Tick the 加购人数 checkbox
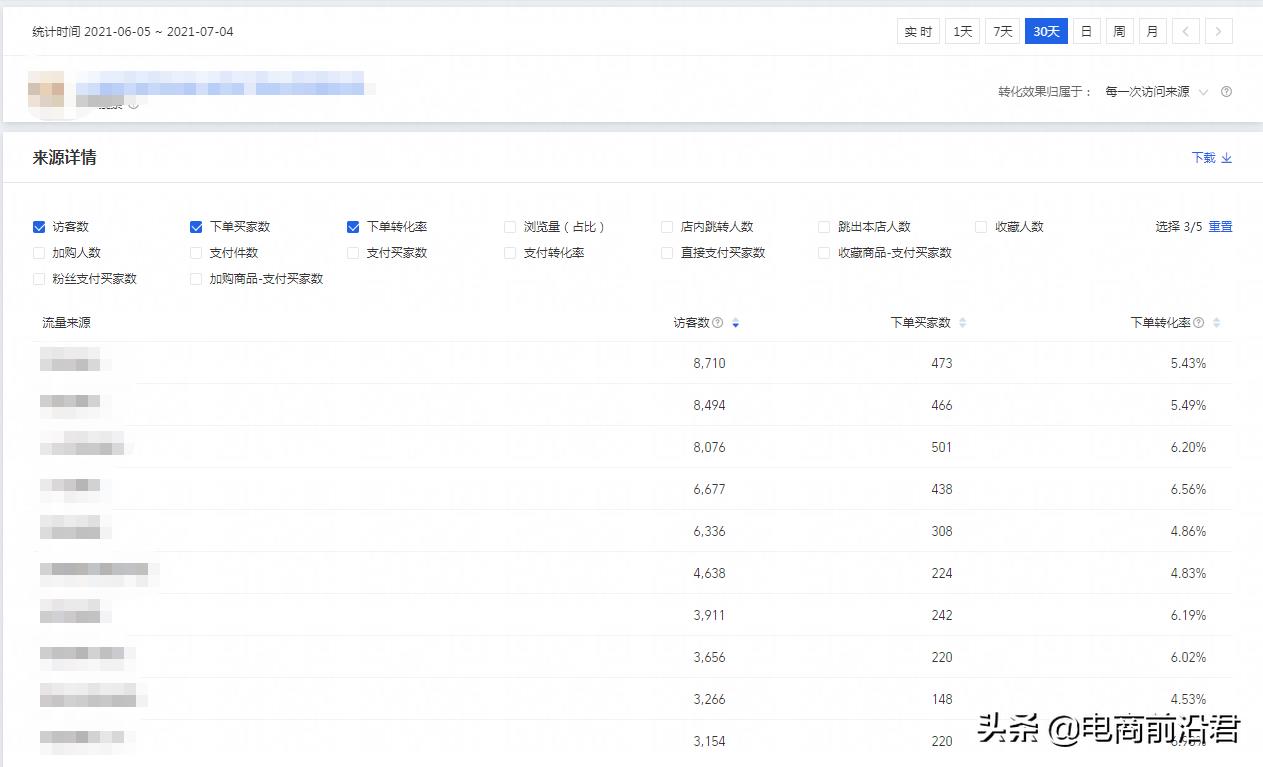The image size is (1263, 767). (39, 253)
